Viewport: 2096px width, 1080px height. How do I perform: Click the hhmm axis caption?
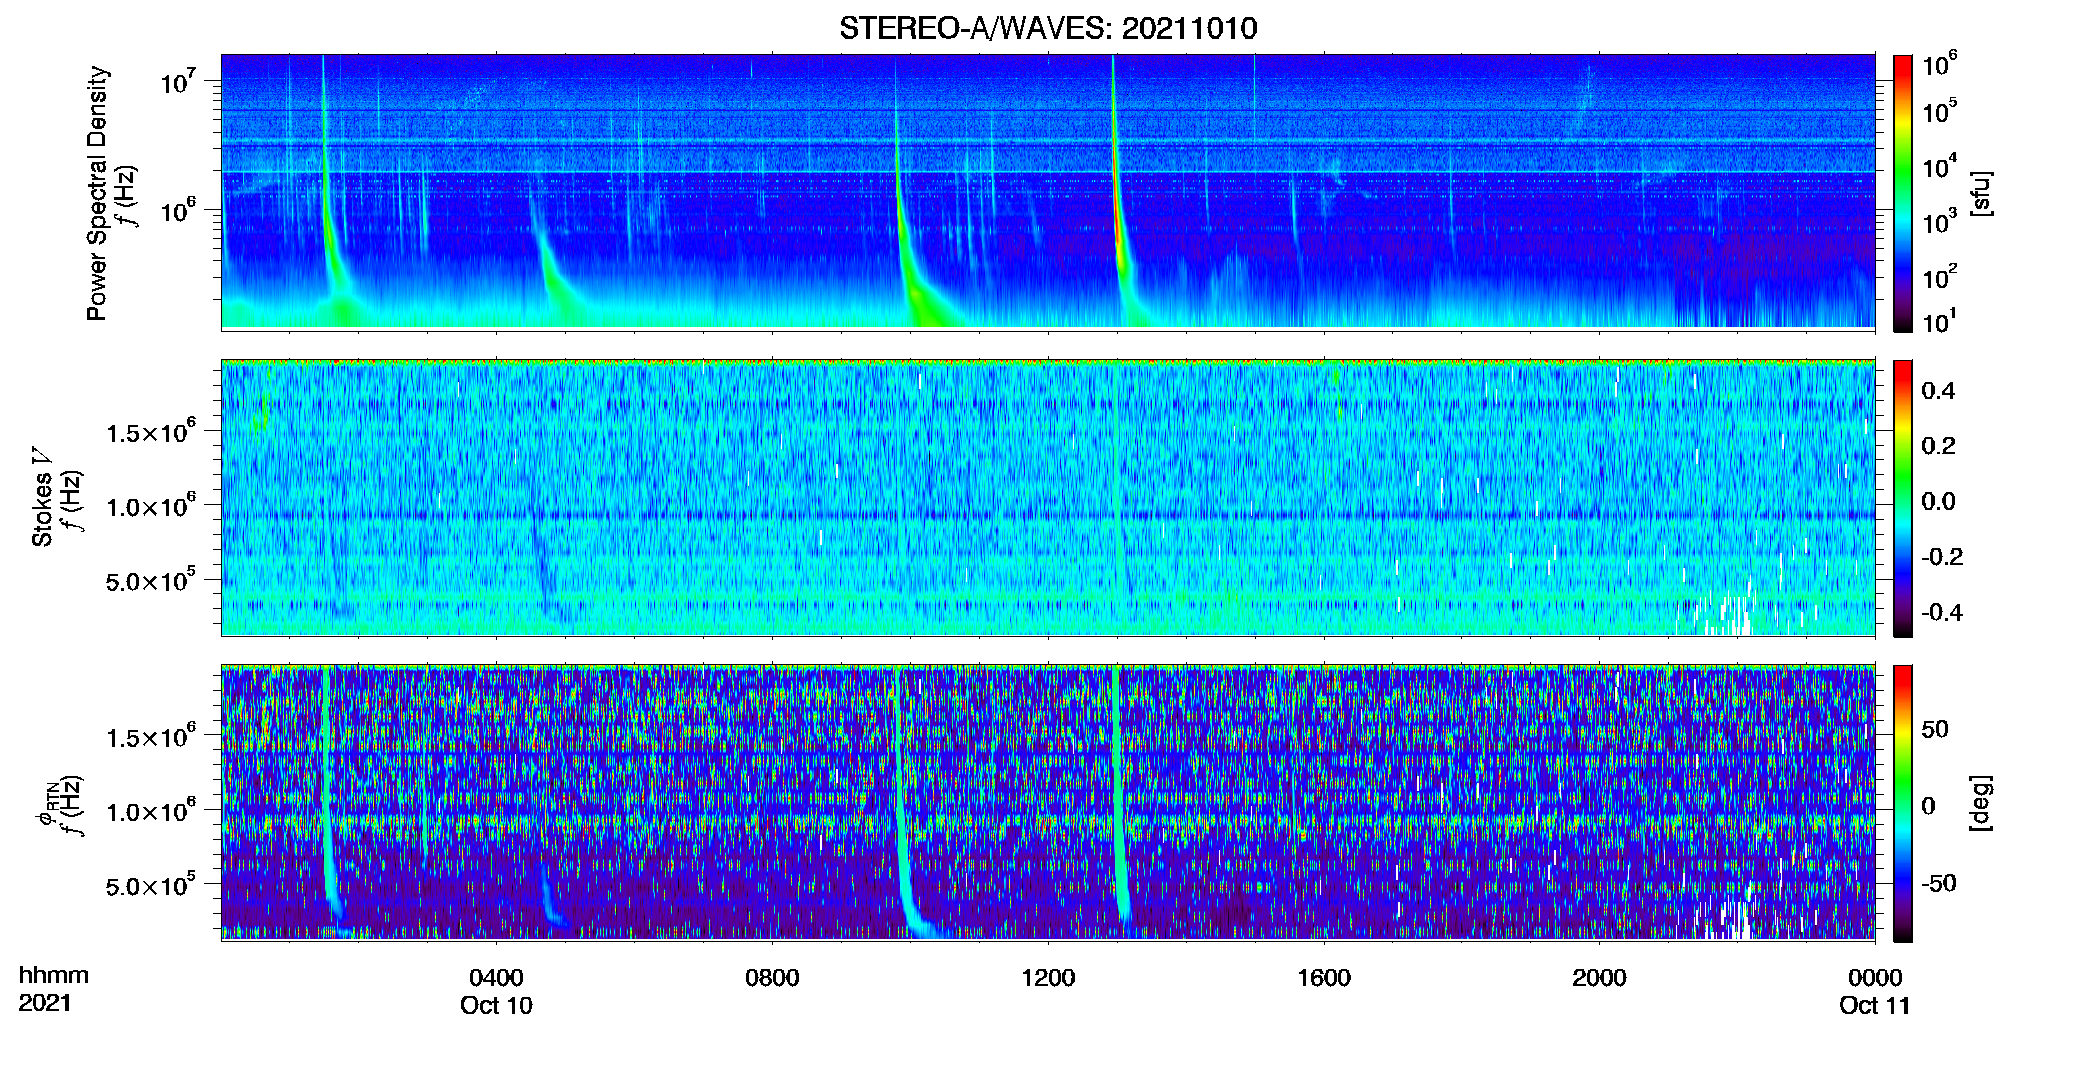point(54,976)
